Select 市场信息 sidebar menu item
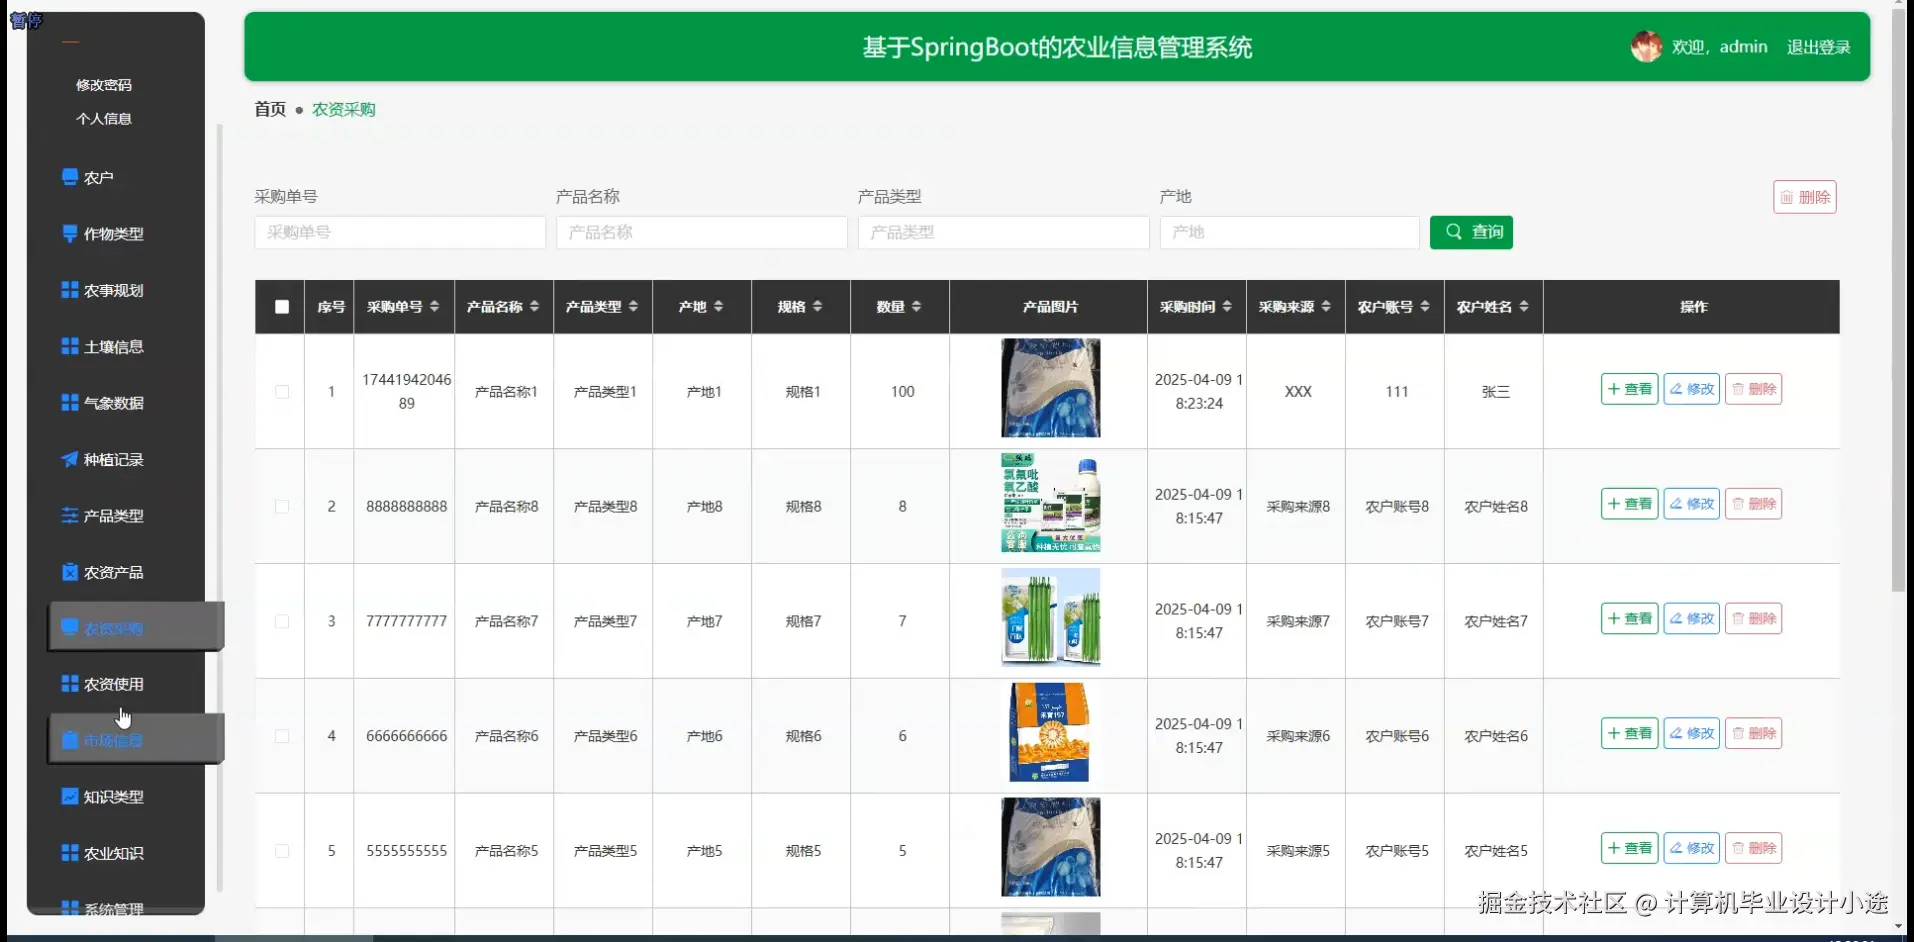Viewport: 1914px width, 942px height. (x=136, y=740)
